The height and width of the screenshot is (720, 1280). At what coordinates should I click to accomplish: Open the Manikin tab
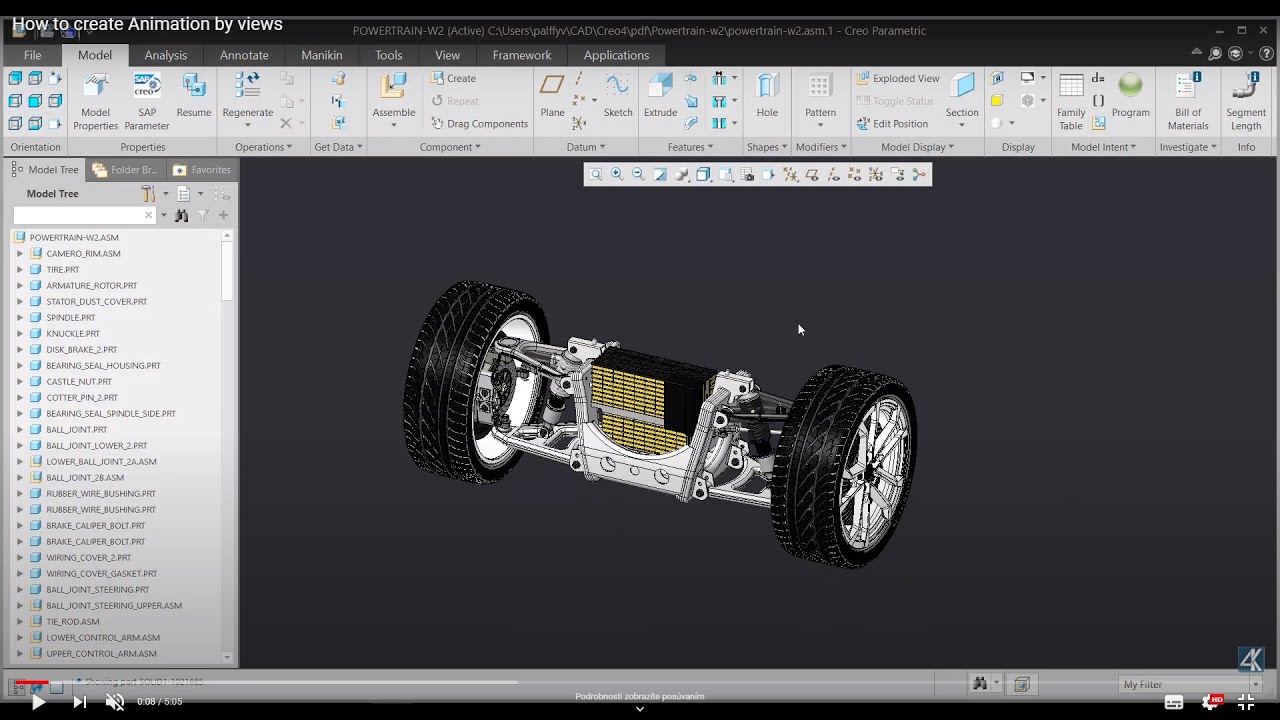[x=322, y=55]
